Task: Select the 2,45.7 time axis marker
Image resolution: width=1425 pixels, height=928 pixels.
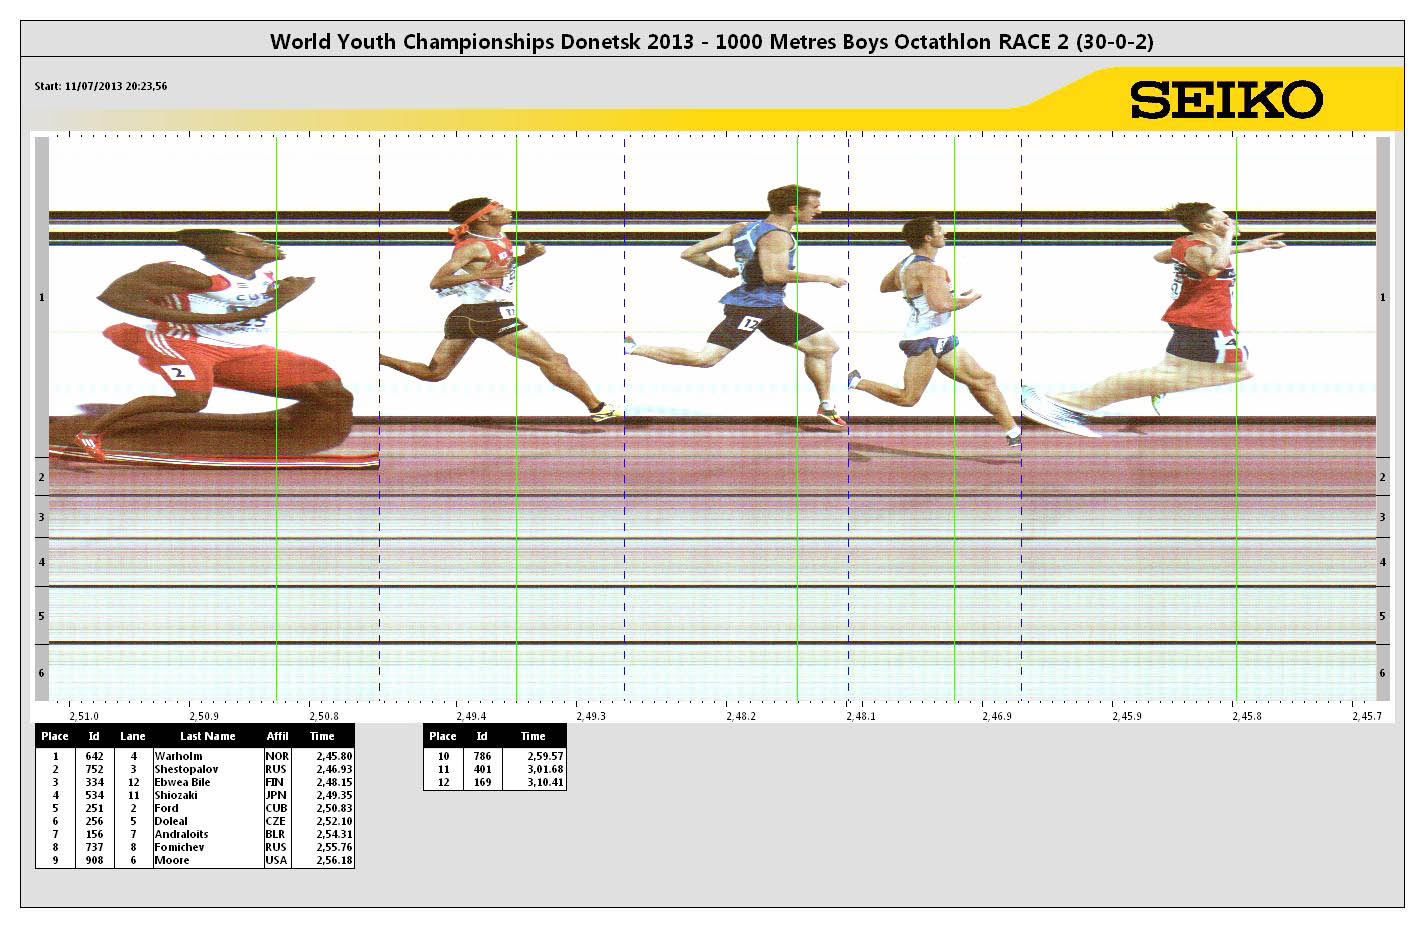Action: tap(1365, 716)
